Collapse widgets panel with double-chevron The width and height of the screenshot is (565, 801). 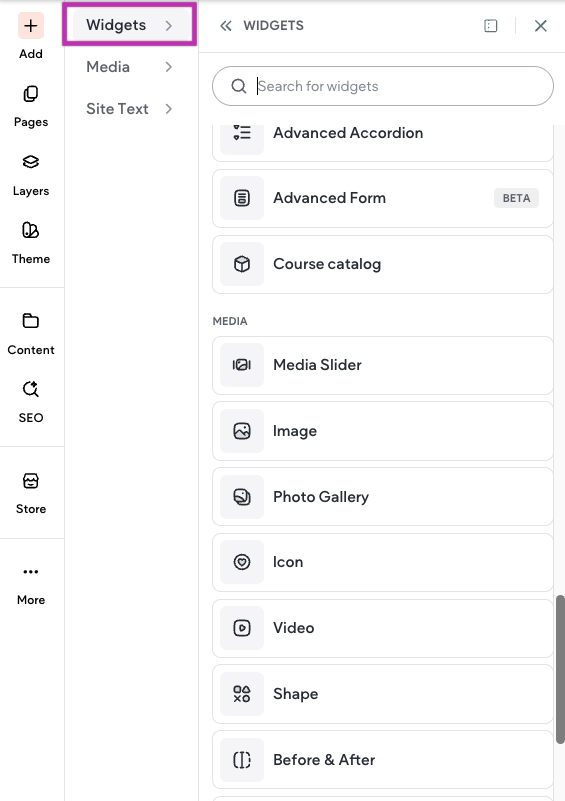pos(226,26)
